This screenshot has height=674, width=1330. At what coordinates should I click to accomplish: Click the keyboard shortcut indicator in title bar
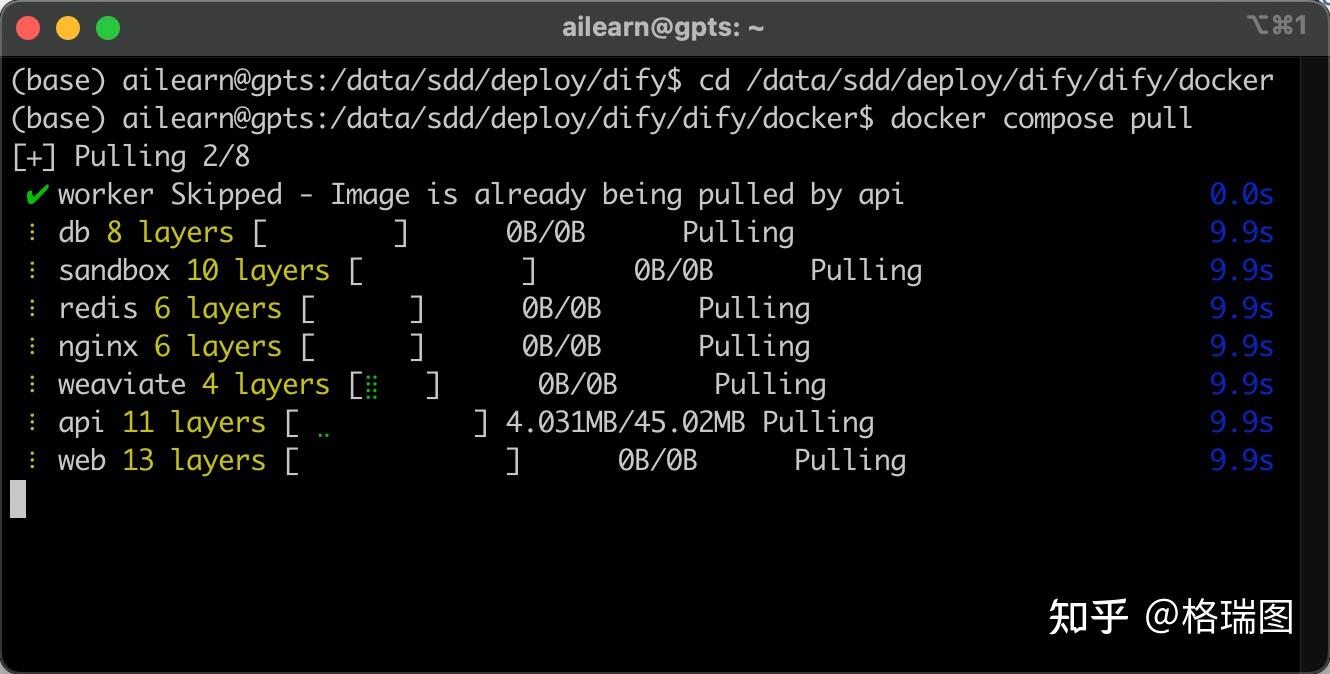[1276, 26]
